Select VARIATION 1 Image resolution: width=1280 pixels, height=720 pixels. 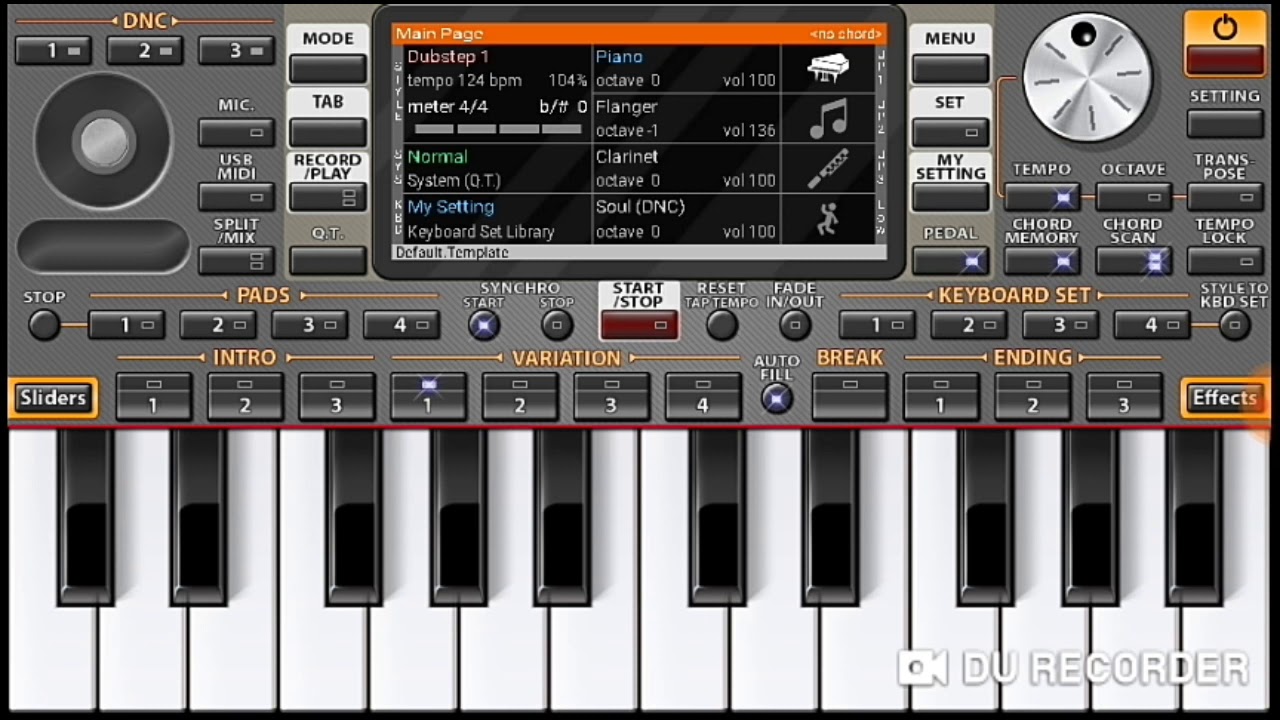click(428, 396)
